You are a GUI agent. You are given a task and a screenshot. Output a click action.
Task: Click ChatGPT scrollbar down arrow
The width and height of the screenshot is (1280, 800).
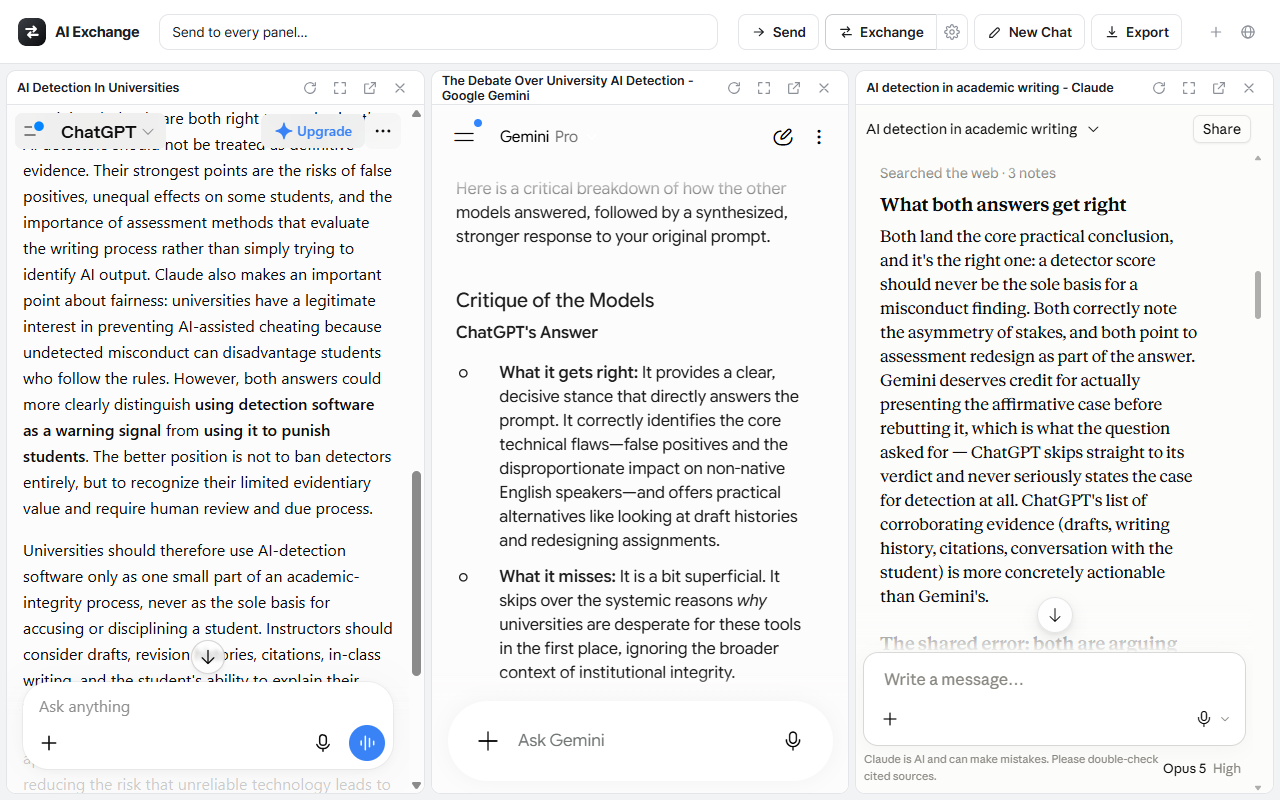click(x=416, y=786)
